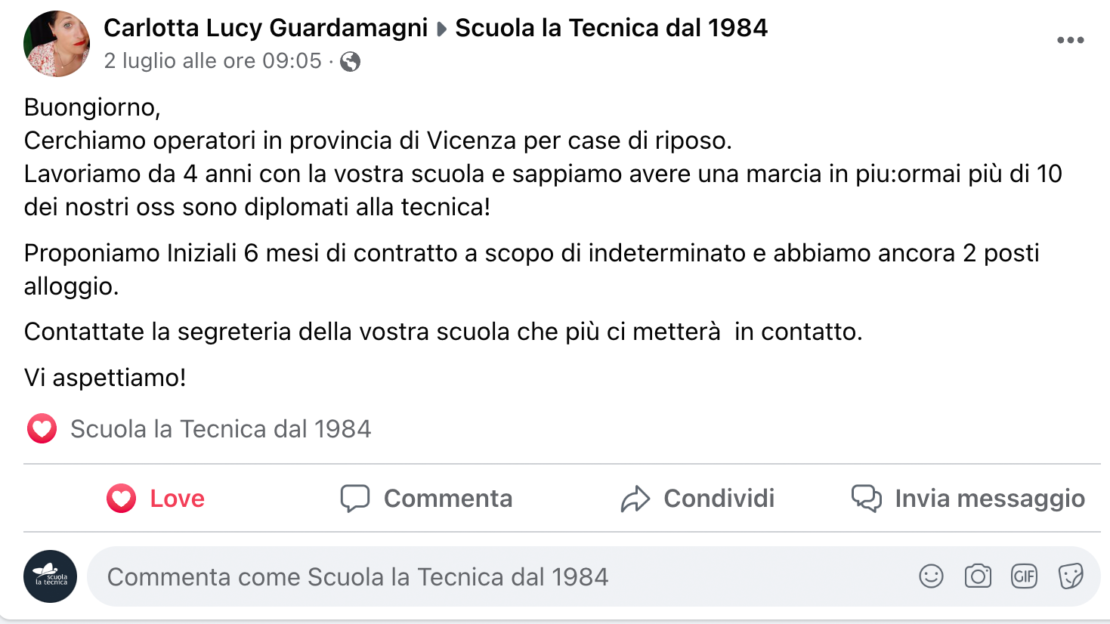Click the Invia messaggio chat bubbles icon

866,498
